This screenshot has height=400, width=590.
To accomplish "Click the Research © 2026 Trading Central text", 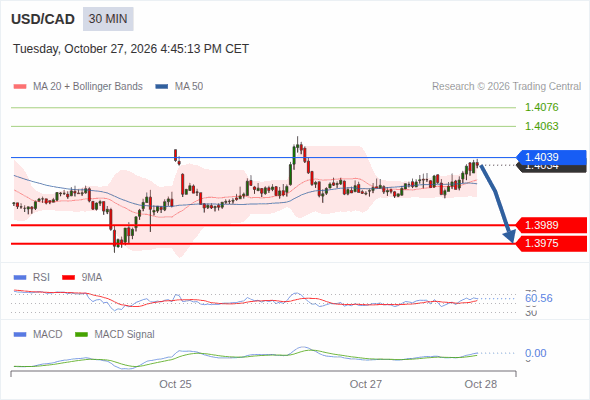I will point(506,87).
